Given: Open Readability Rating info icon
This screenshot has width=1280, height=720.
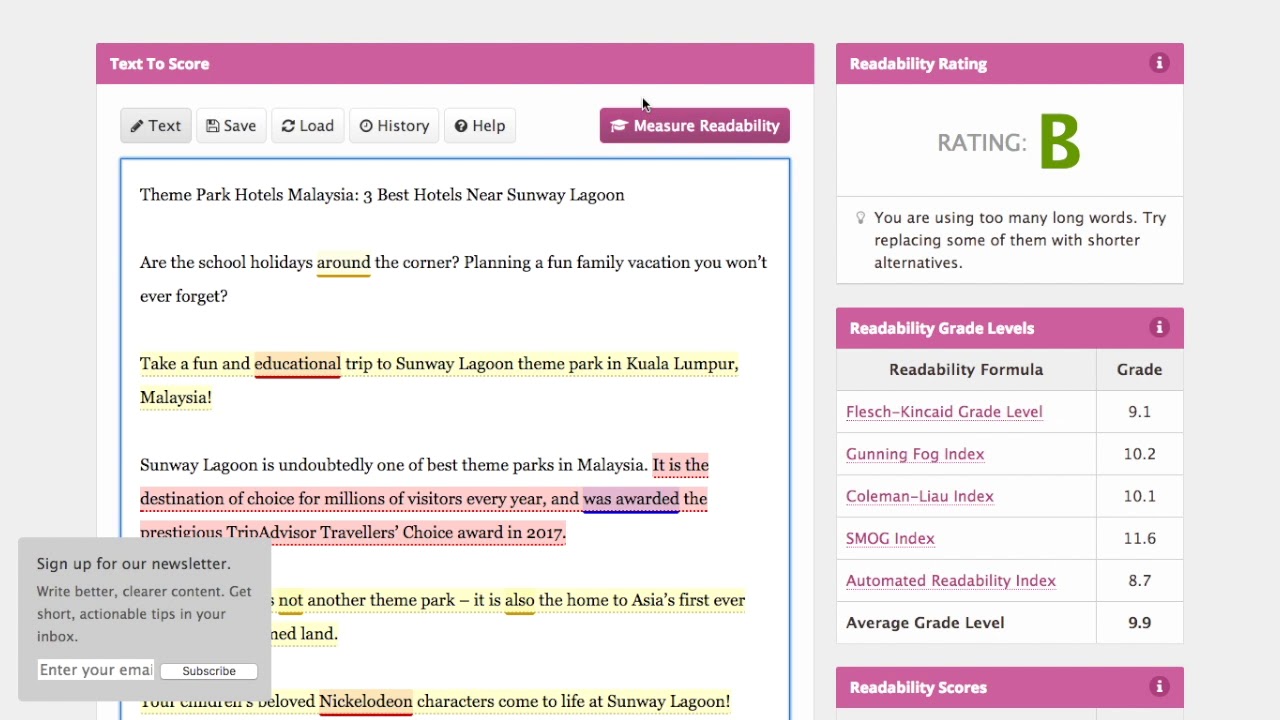Looking at the screenshot, I should pyautogui.click(x=1159, y=63).
